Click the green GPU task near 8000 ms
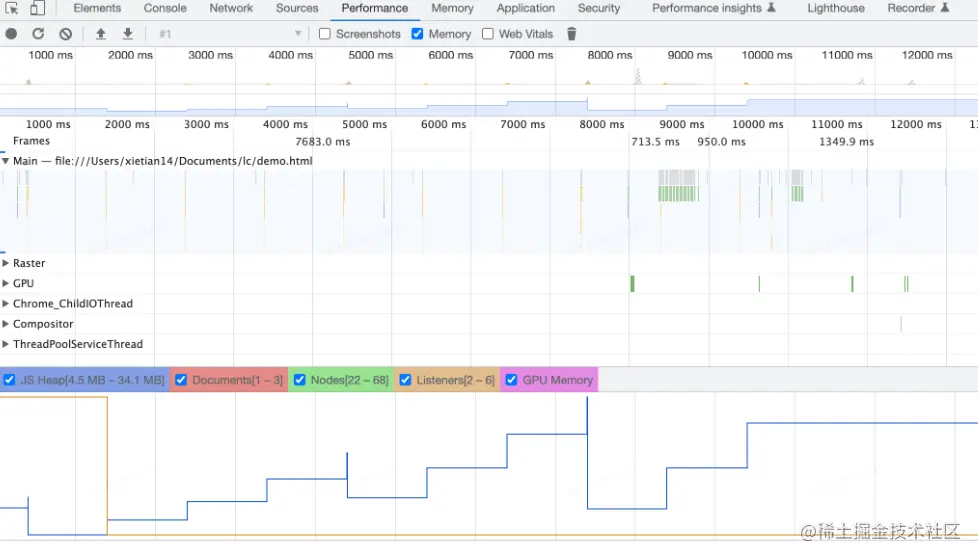 pyautogui.click(x=632, y=284)
